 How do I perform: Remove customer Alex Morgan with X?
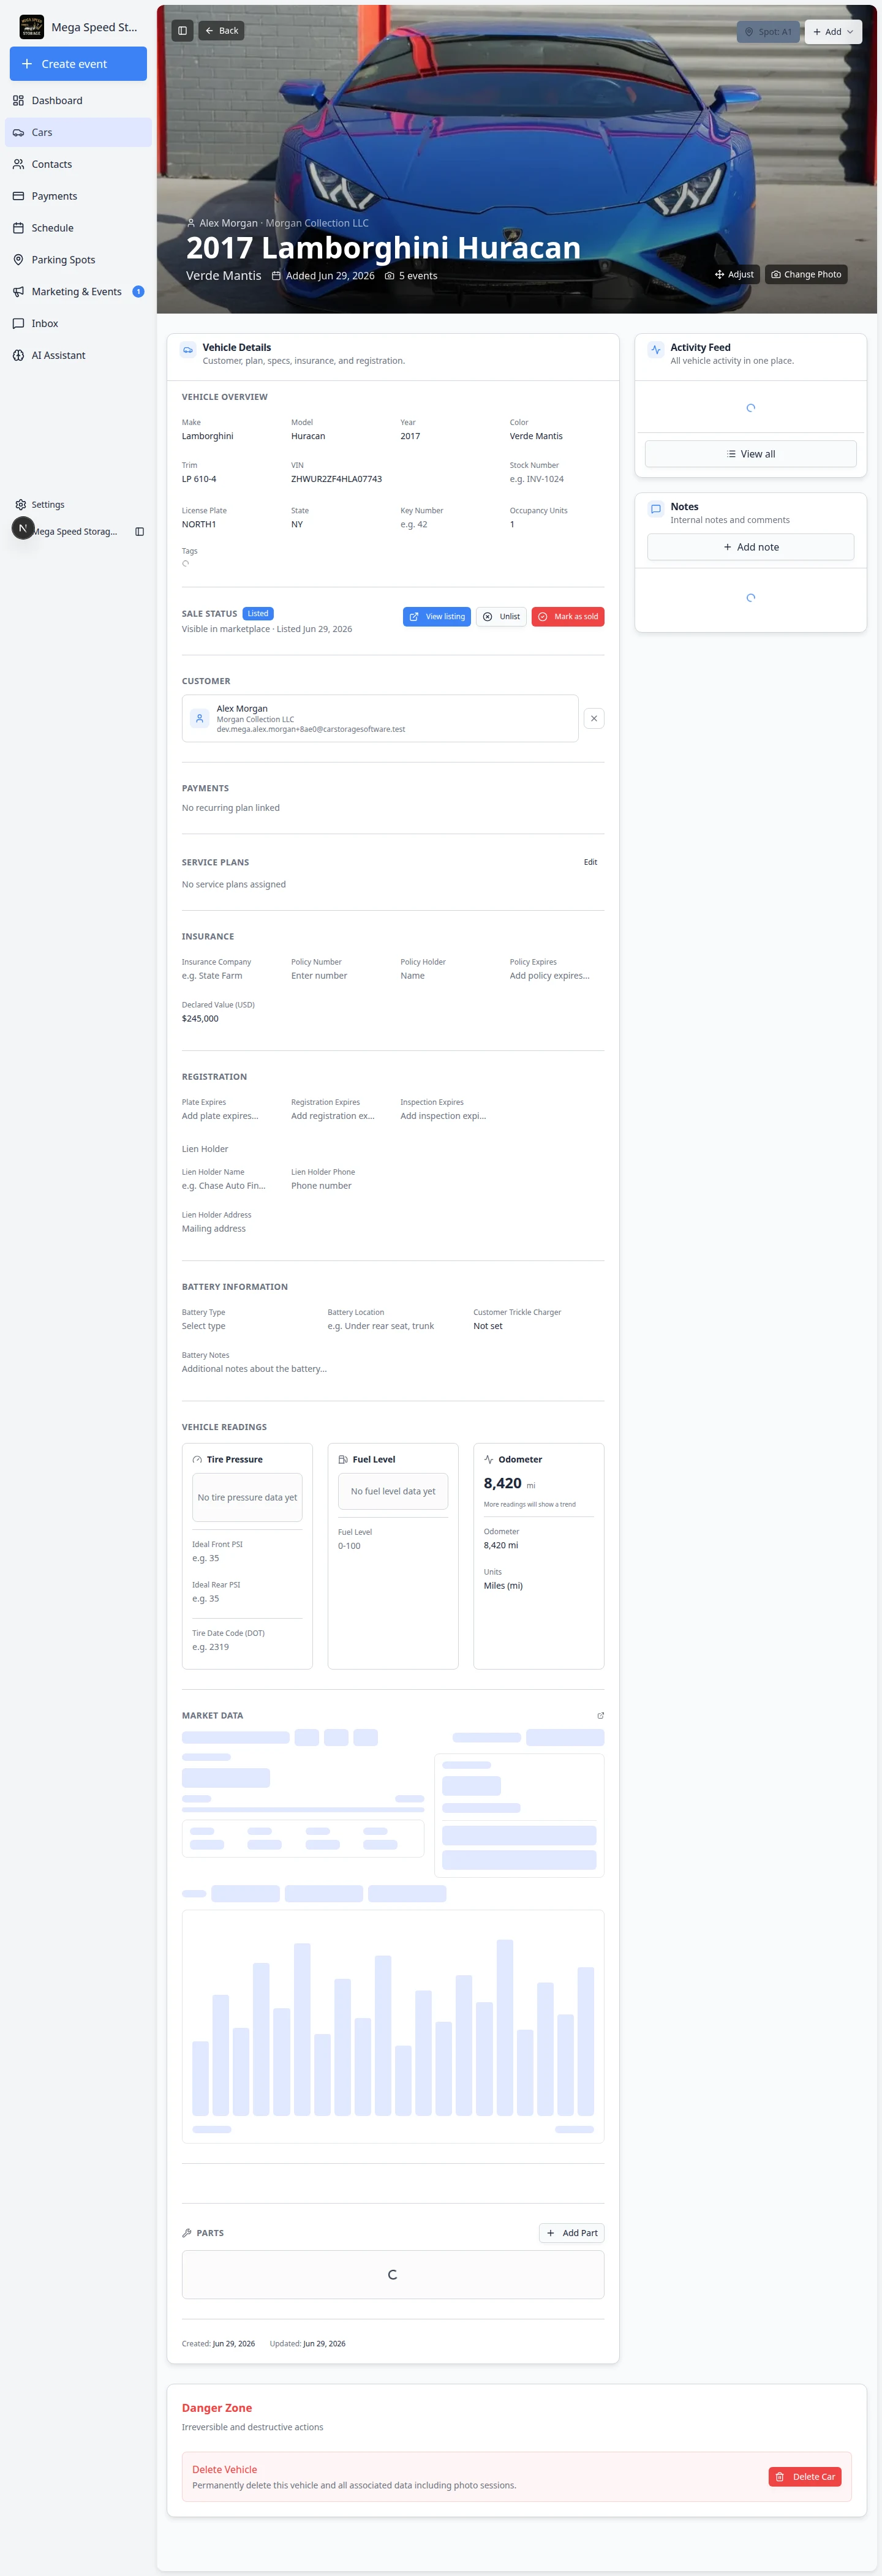pos(594,719)
